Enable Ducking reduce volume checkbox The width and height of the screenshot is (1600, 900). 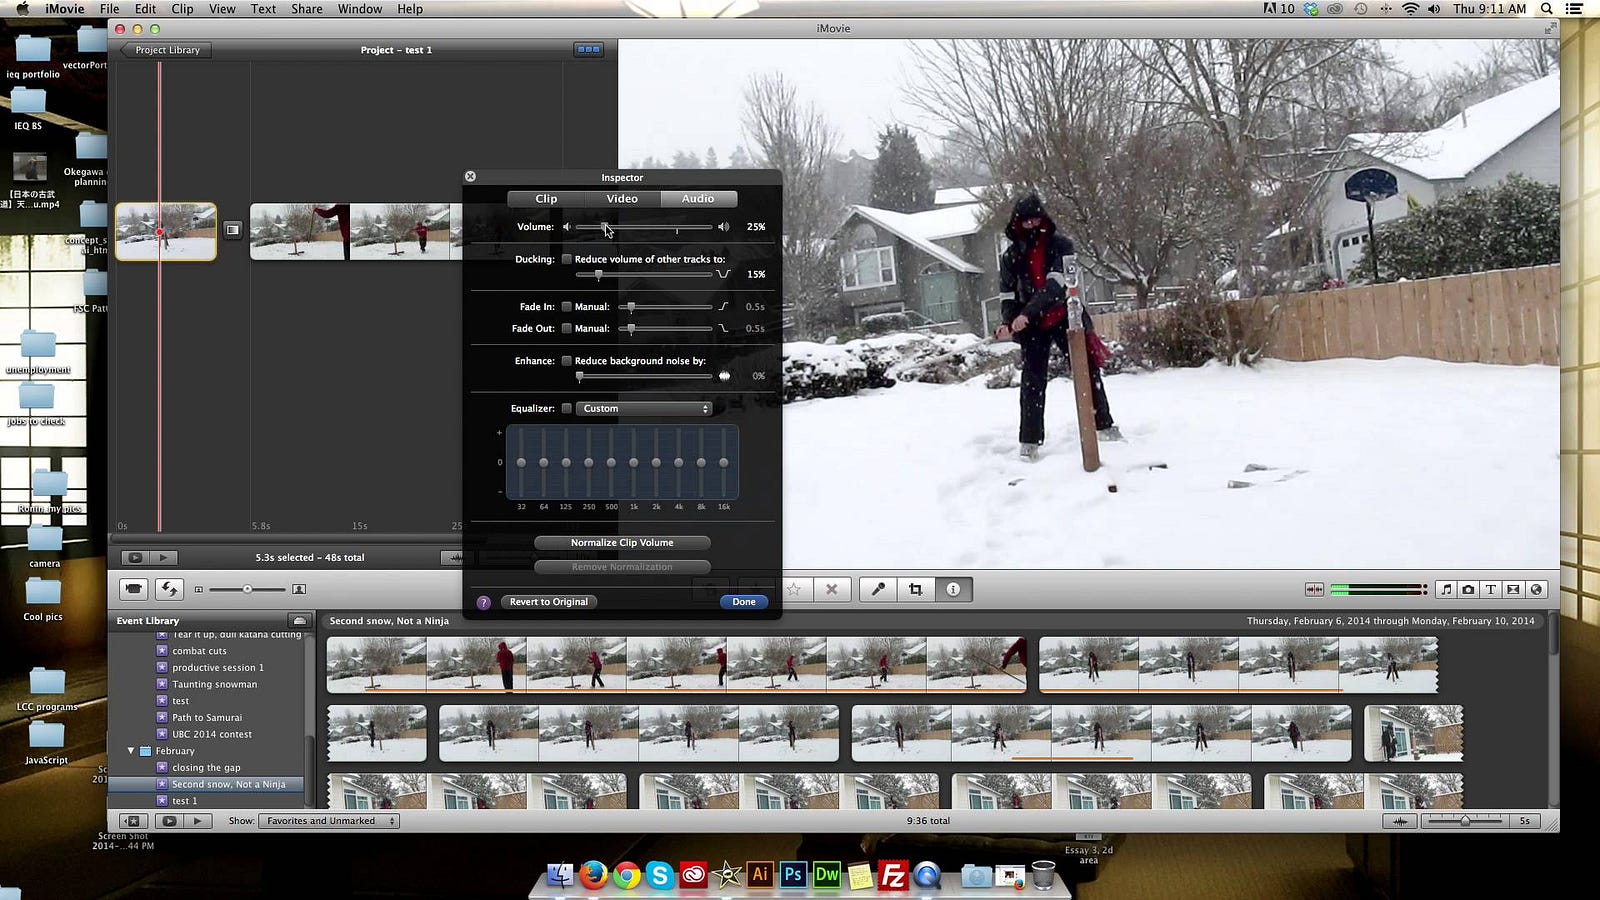567,259
